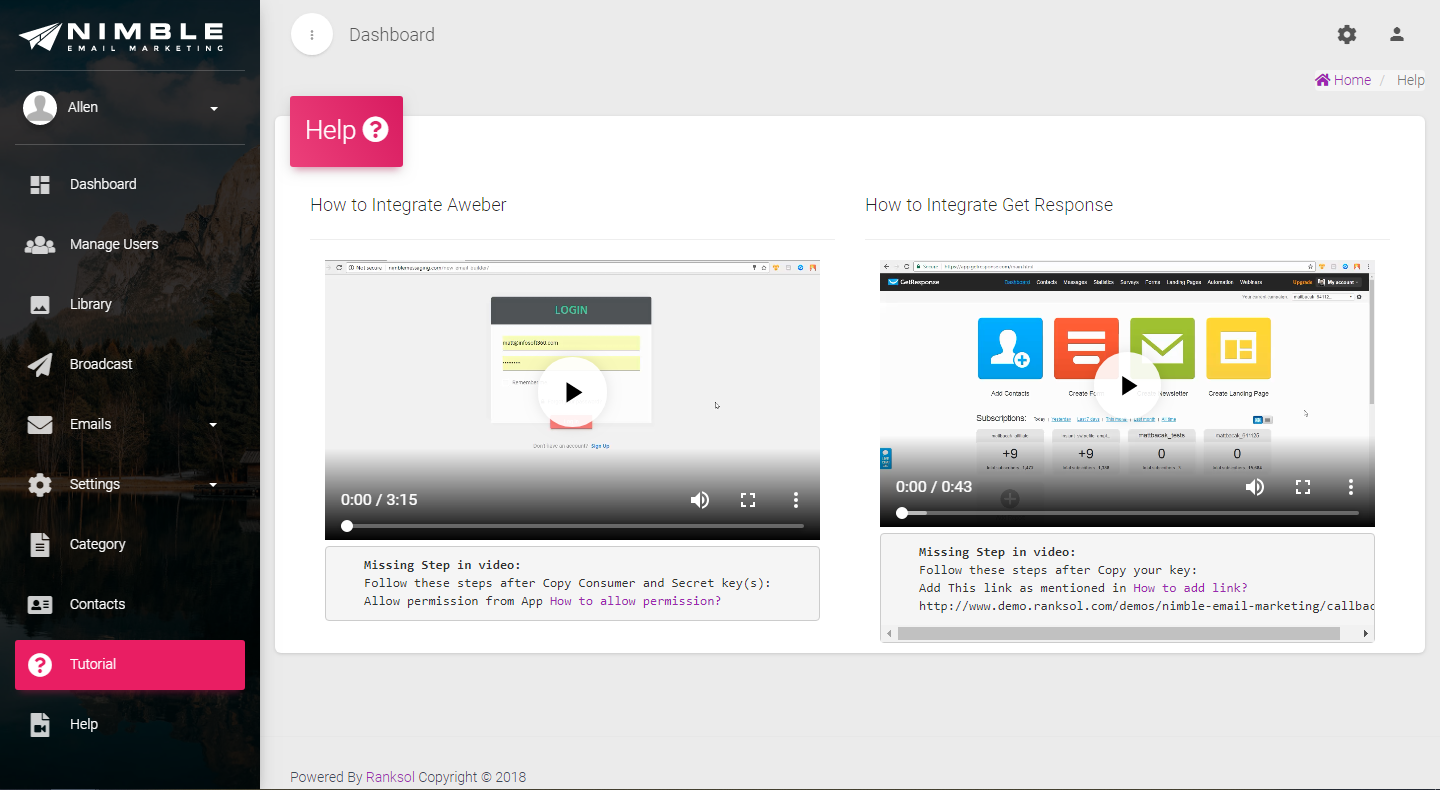Click the Category document icon
The image size is (1440, 790).
(40, 544)
